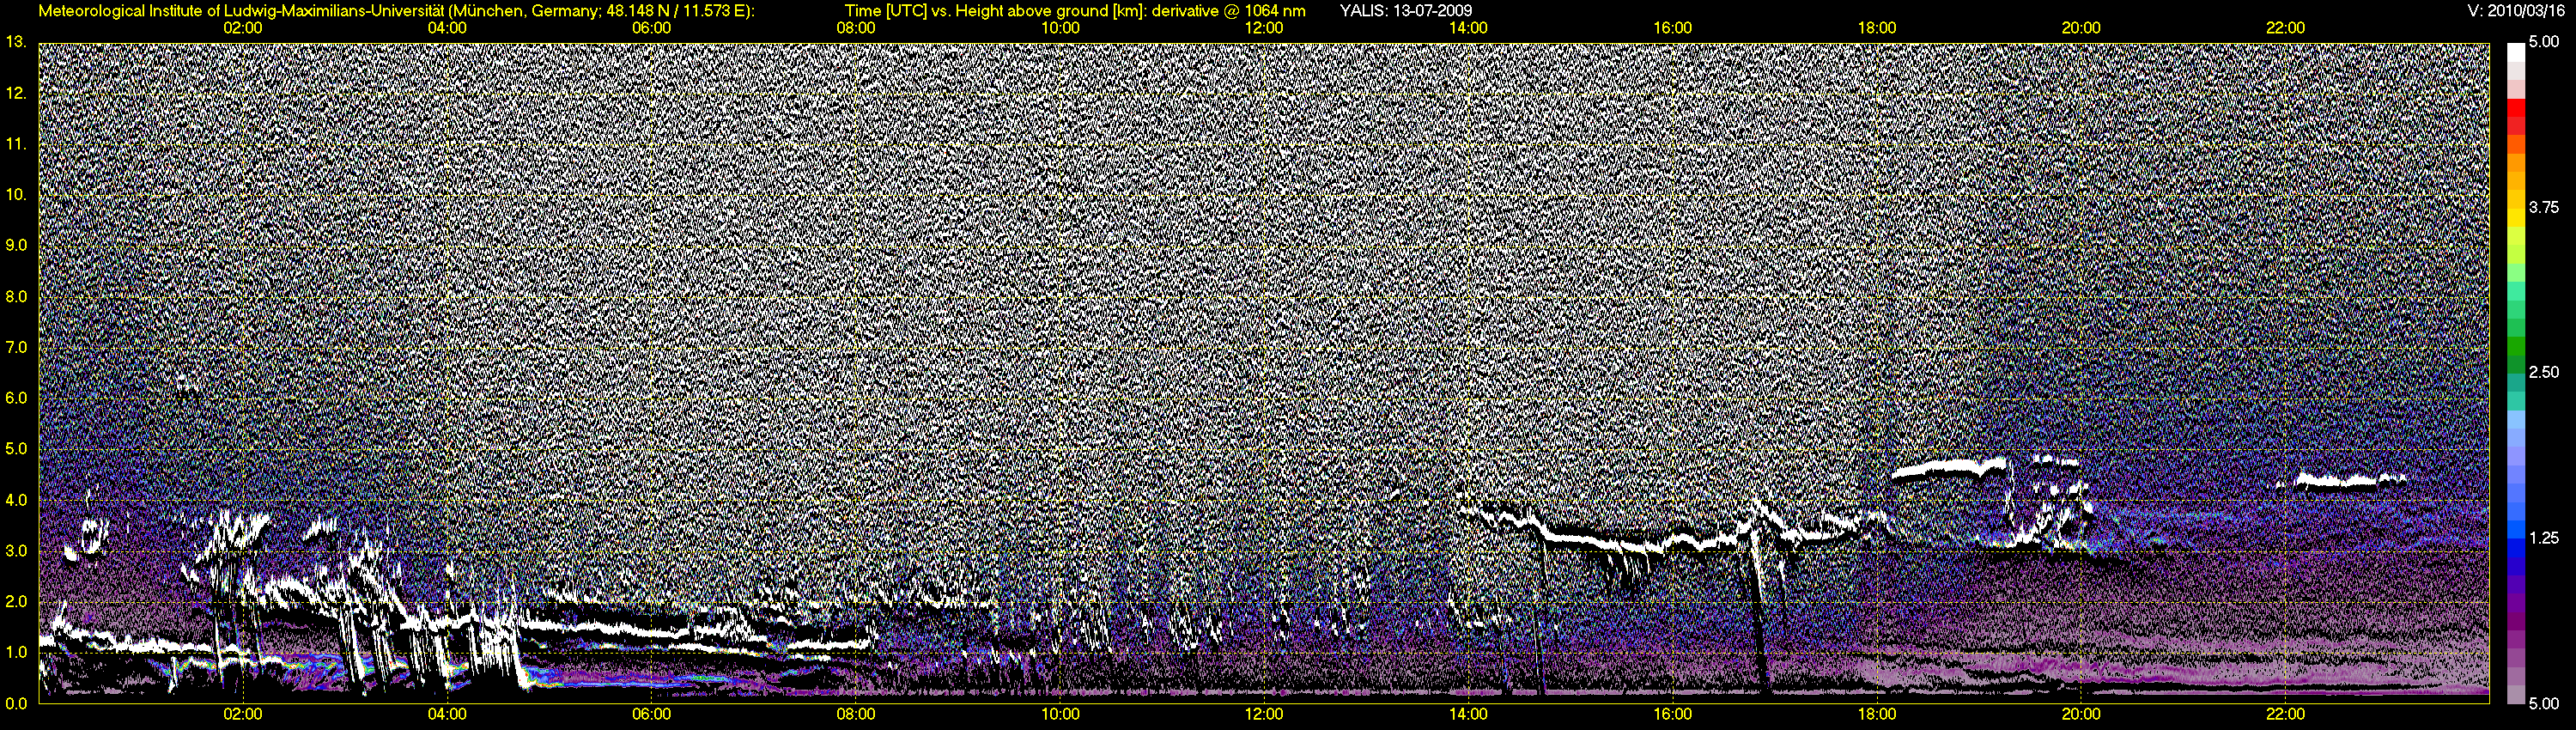Click the 16:00 label on the top time axis

[1673, 28]
